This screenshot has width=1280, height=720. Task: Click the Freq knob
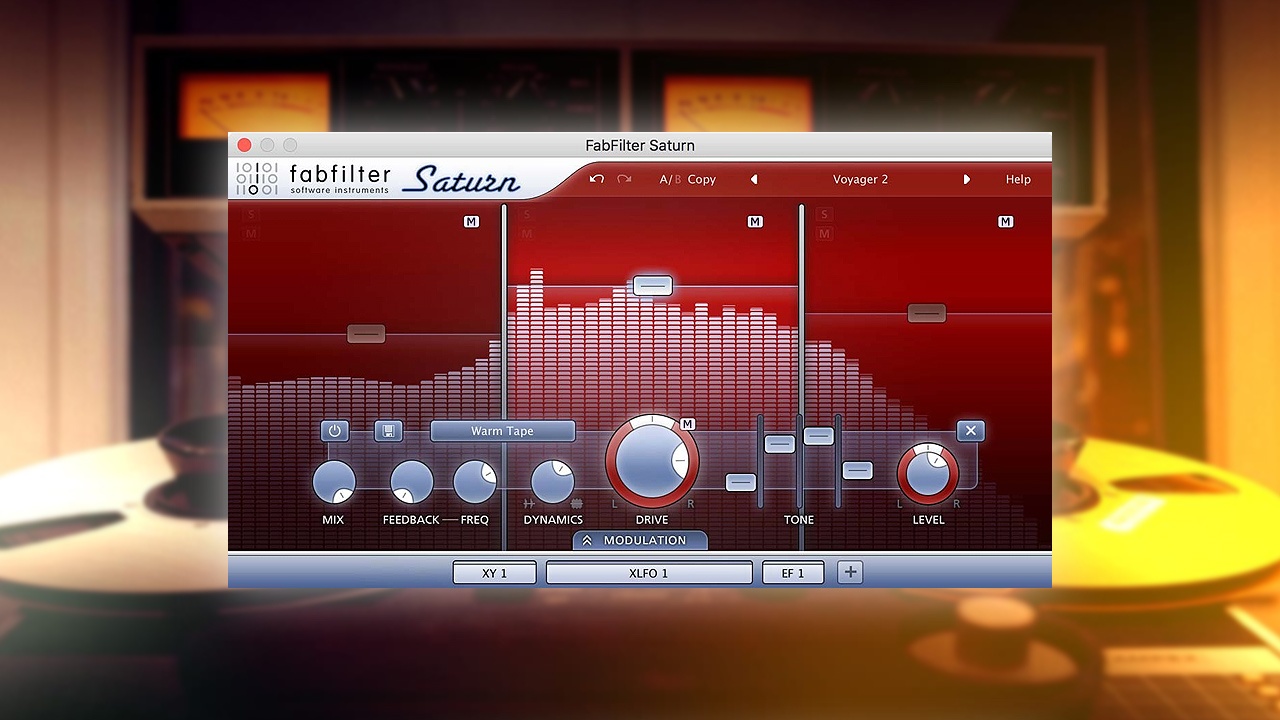475,482
